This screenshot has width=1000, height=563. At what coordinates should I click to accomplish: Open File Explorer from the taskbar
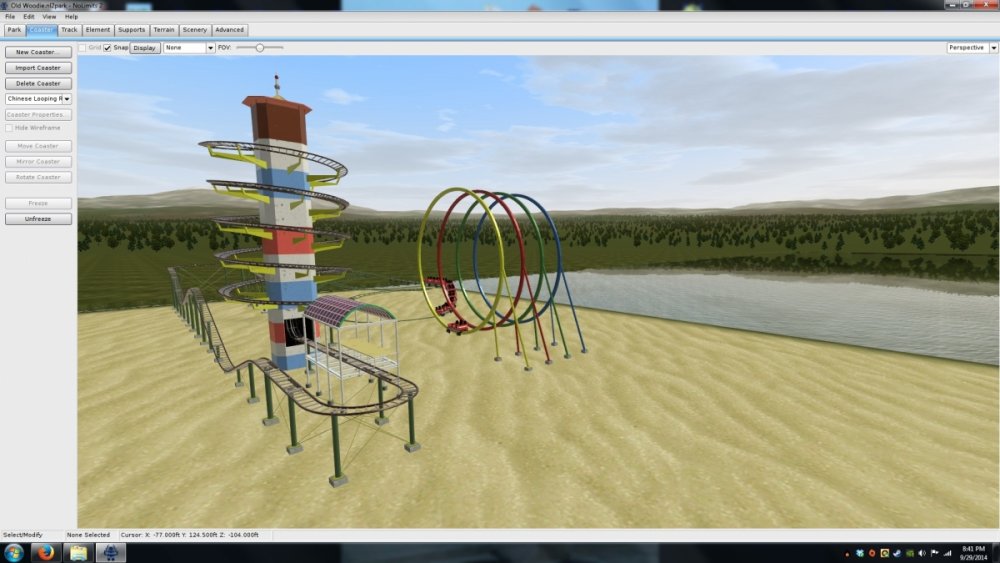pos(78,552)
